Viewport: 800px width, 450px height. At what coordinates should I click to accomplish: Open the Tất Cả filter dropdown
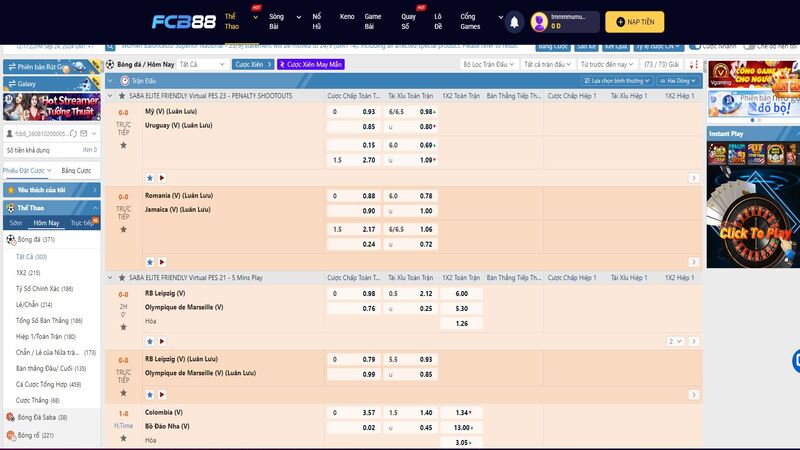pos(202,64)
